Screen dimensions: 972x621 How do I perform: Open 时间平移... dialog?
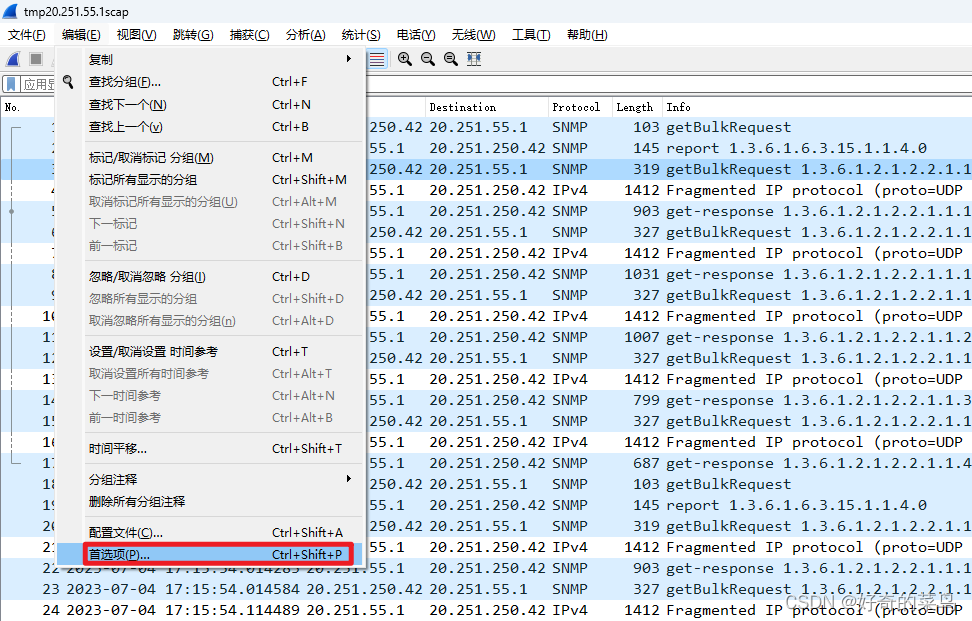(x=211, y=449)
